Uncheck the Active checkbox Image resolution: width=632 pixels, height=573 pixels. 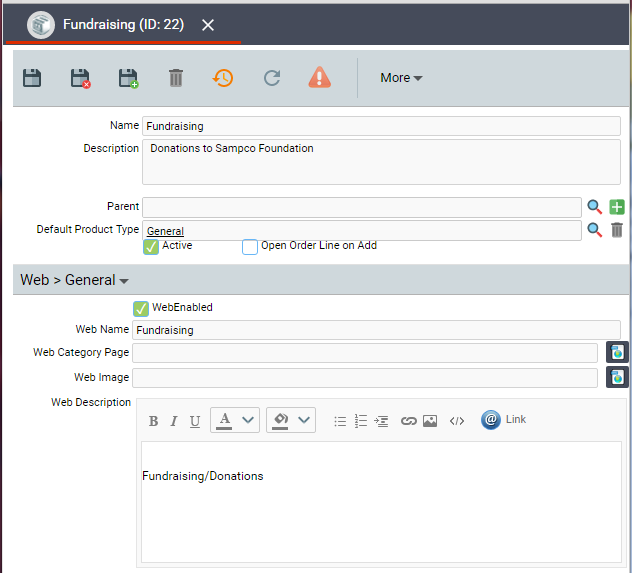(151, 247)
